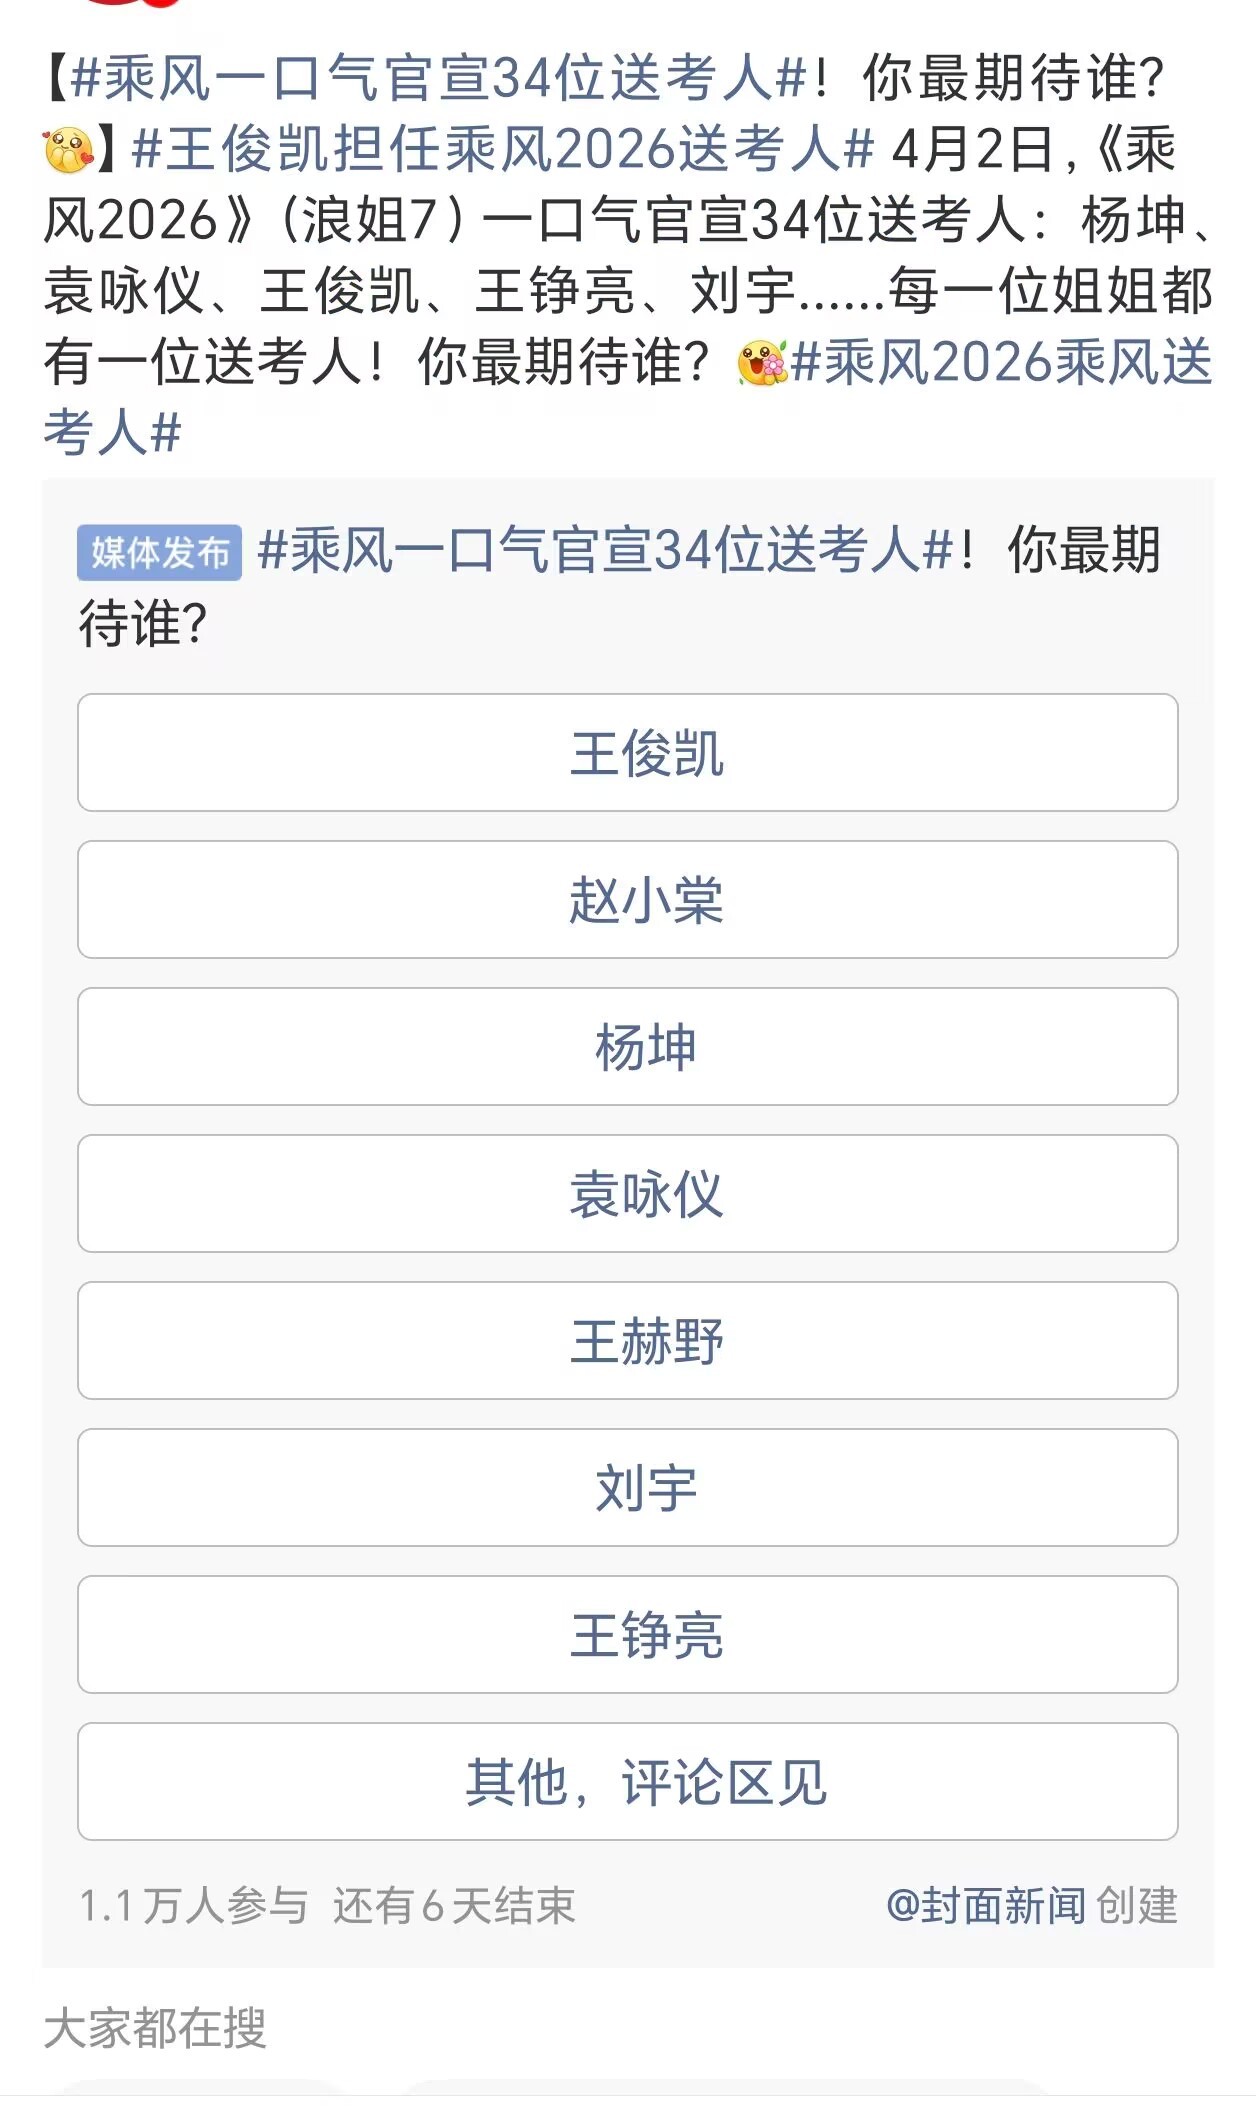
Task: Tap the blushing face emoji in post
Action: tap(68, 150)
